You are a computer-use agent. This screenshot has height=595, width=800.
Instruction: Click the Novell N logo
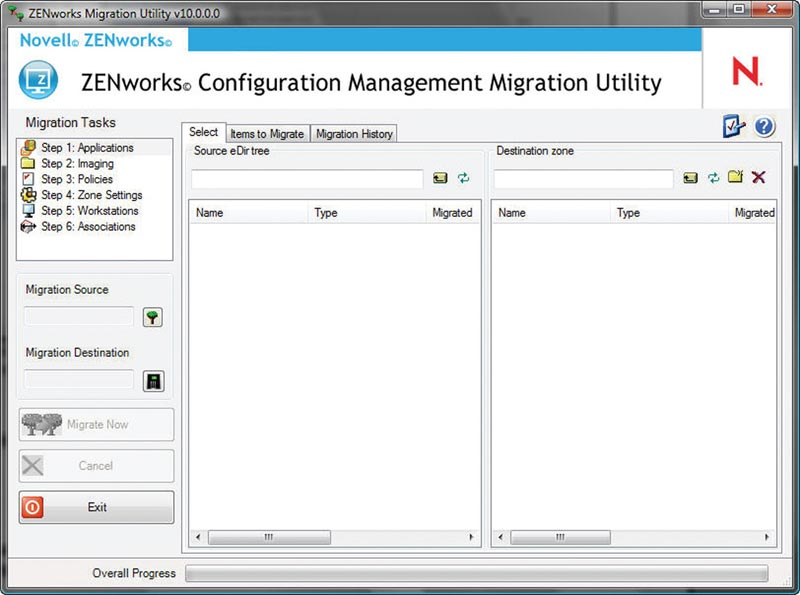[747, 71]
